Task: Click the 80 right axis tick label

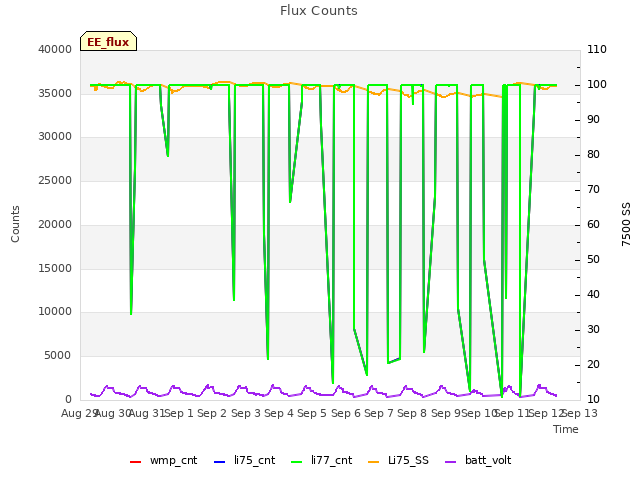Action: tap(593, 155)
